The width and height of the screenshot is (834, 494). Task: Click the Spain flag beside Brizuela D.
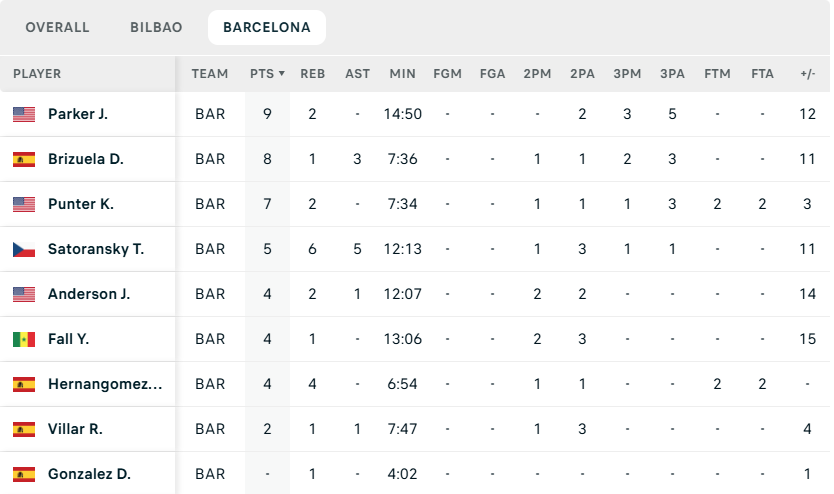point(24,159)
